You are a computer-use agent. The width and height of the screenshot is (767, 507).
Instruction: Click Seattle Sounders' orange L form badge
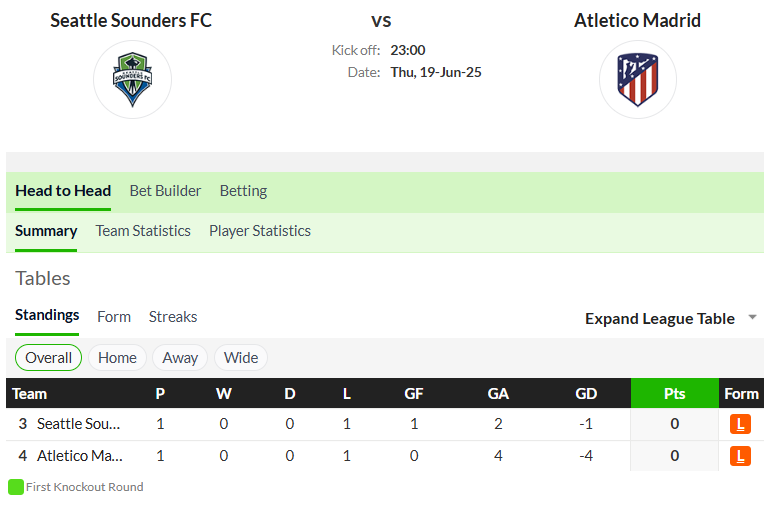[740, 424]
